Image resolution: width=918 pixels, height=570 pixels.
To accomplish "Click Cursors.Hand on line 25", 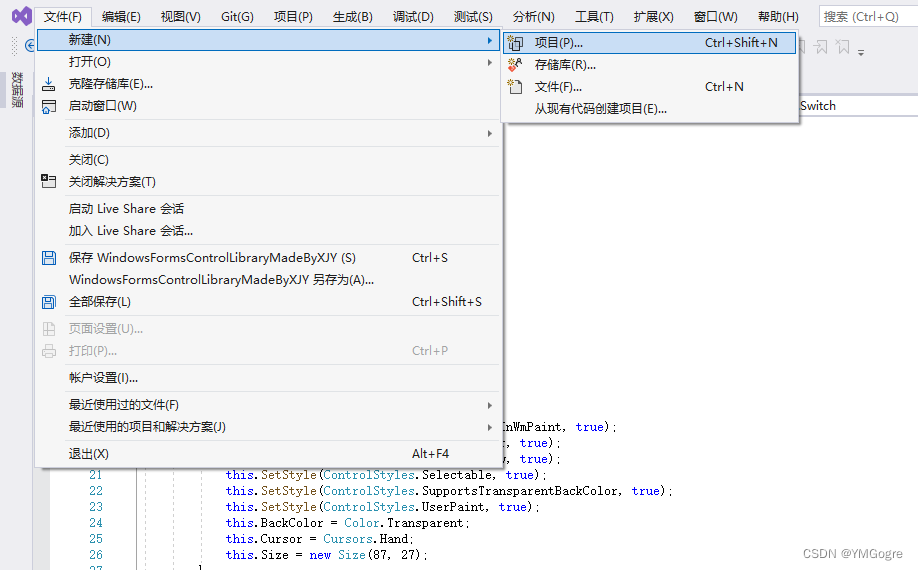I will [x=366, y=538].
